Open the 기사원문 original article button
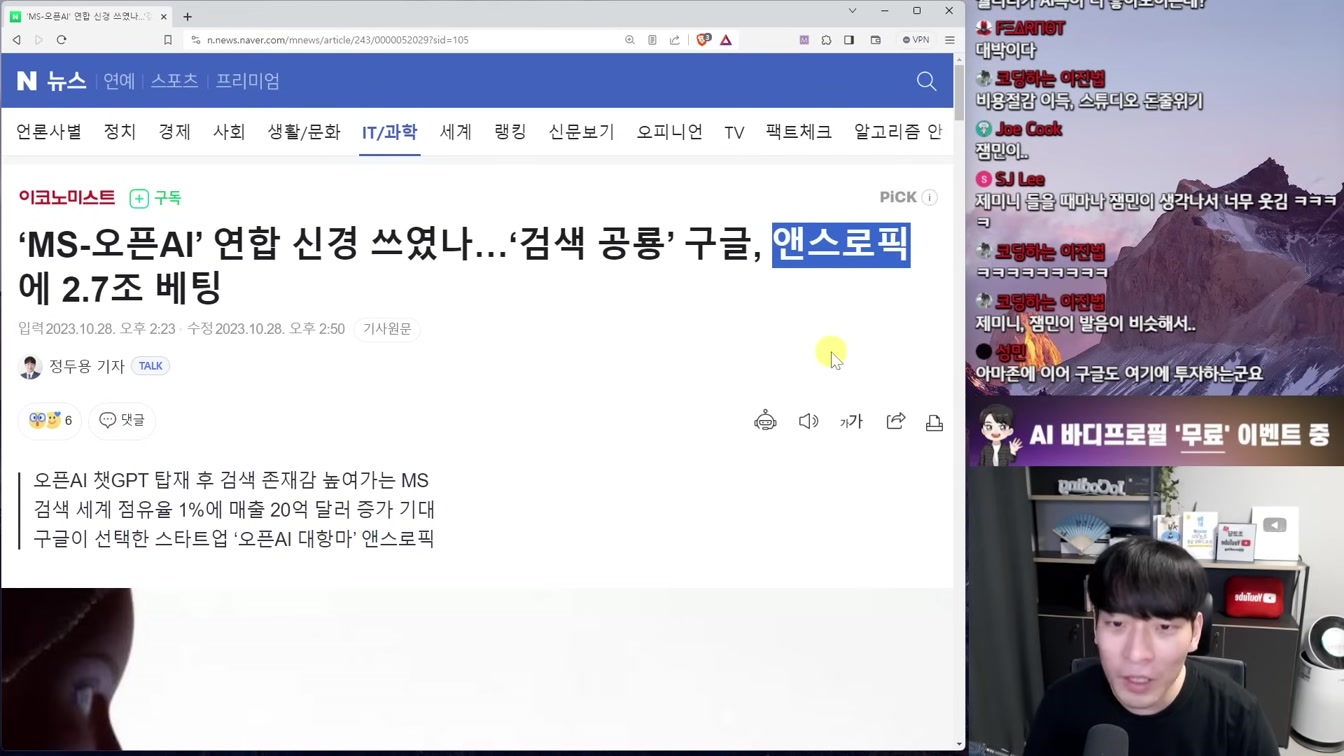The height and width of the screenshot is (756, 1344). (x=387, y=329)
